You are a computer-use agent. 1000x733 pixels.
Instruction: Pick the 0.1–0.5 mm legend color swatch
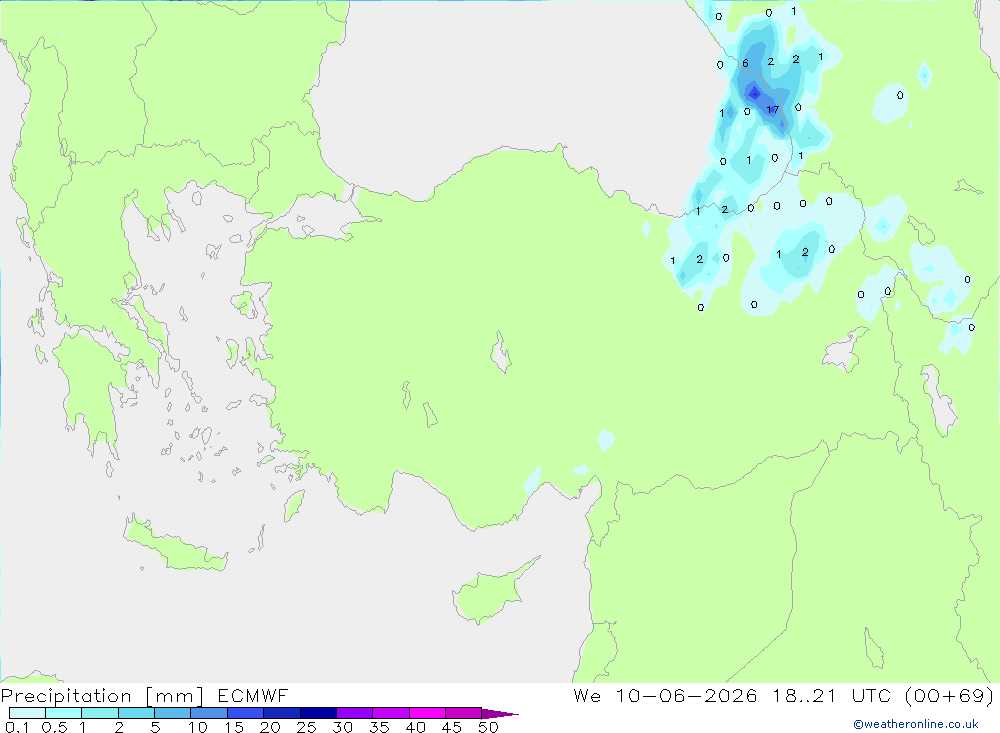pos(27,713)
